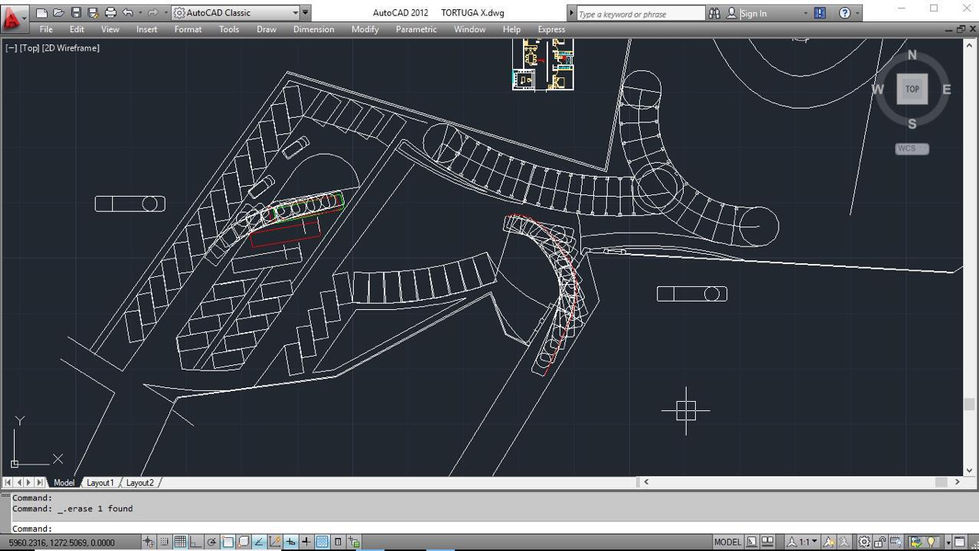Click W on the ViewCube compass

point(877,89)
